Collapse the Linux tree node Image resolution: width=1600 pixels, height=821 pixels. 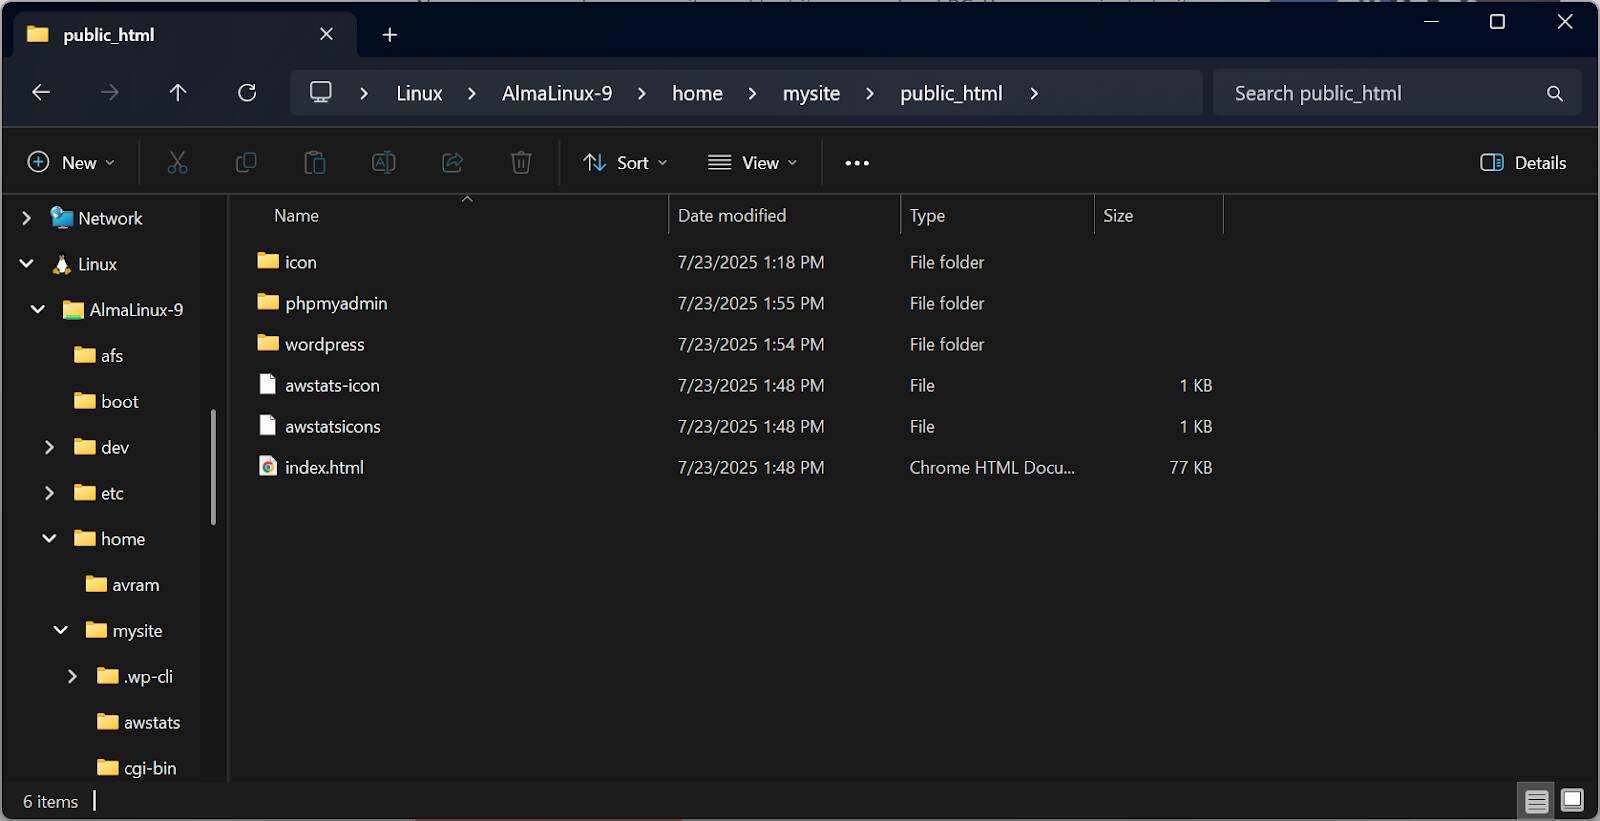pyautogui.click(x=27, y=264)
